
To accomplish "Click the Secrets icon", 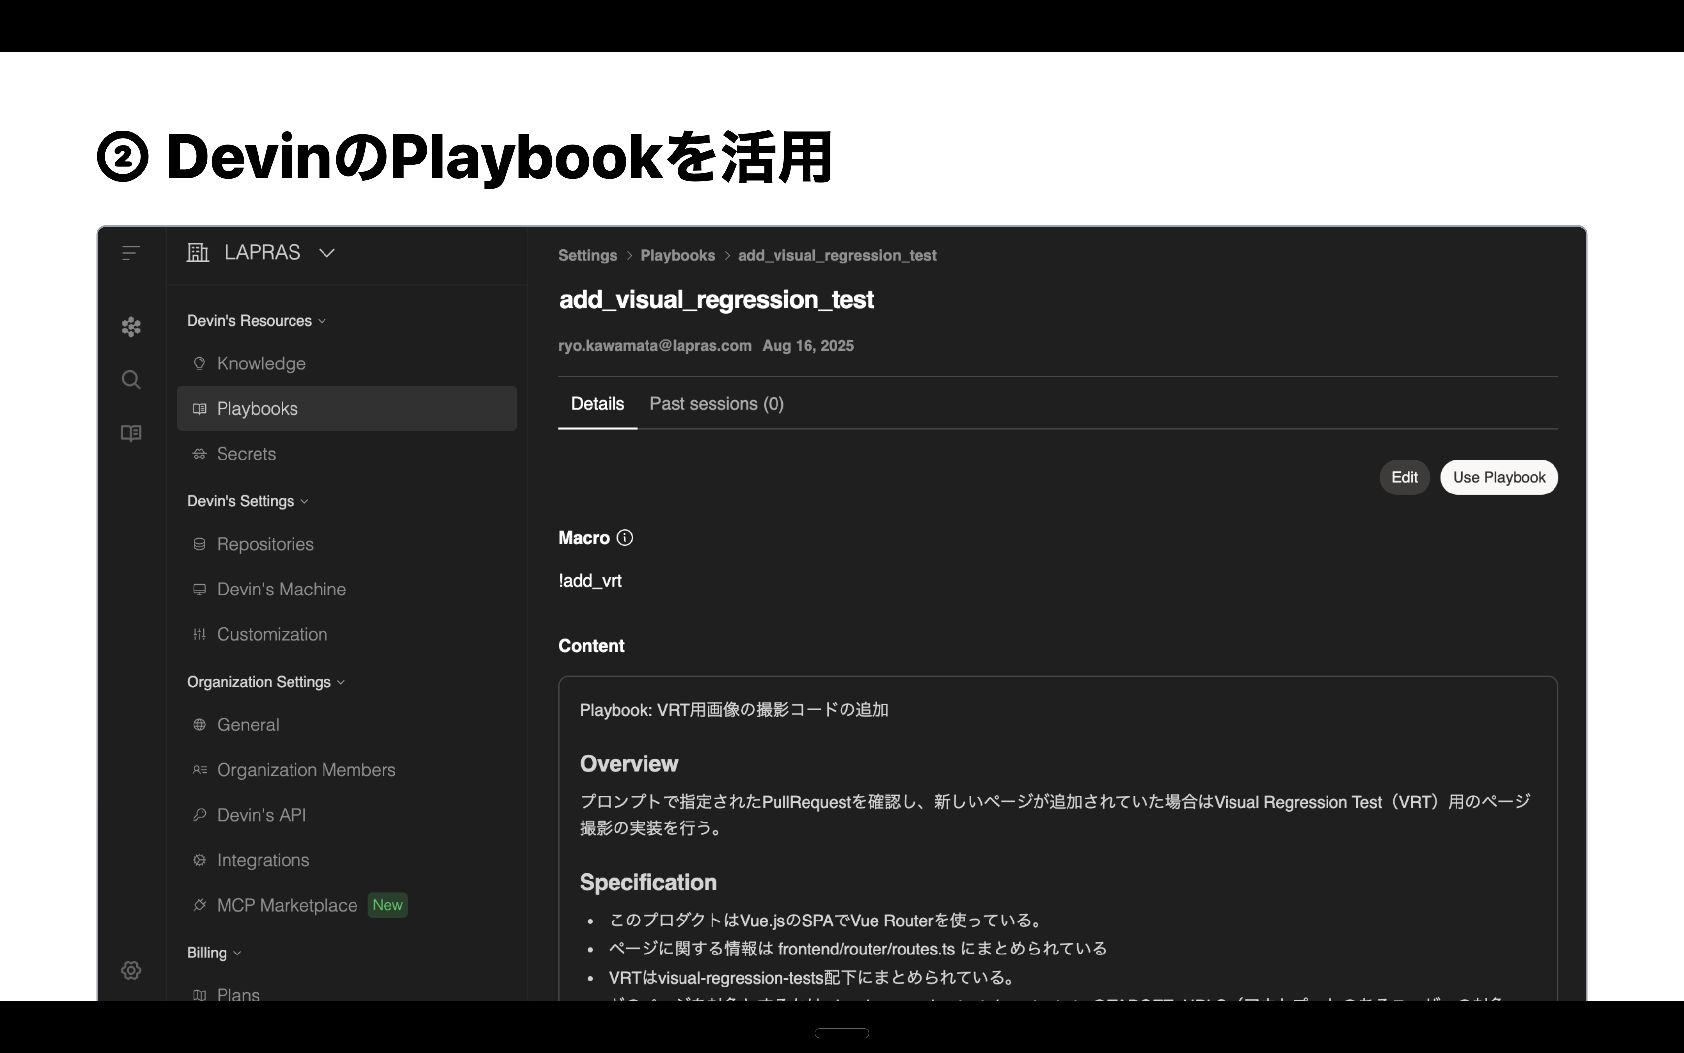I will pyautogui.click(x=199, y=454).
